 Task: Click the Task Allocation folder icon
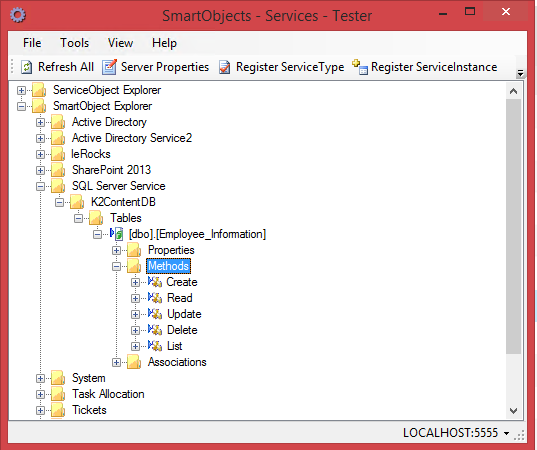58,394
